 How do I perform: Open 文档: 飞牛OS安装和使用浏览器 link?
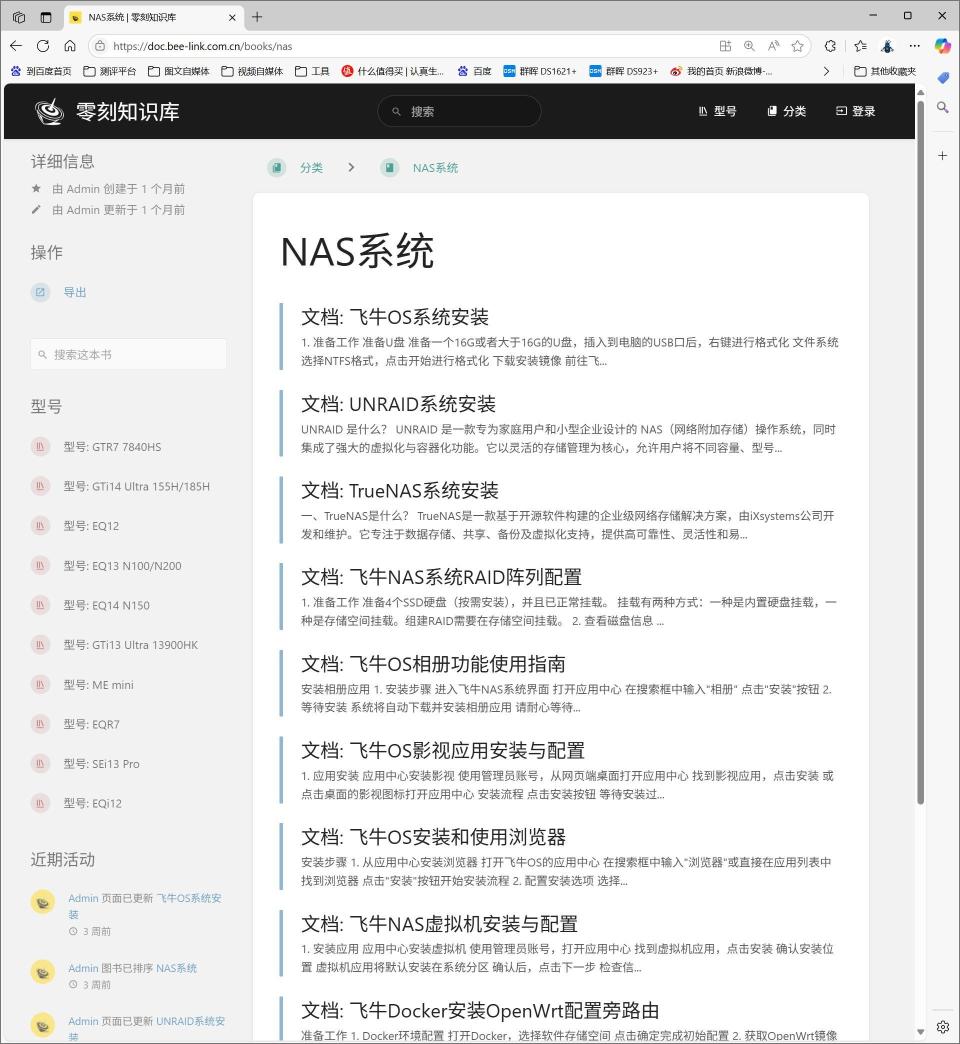[433, 837]
